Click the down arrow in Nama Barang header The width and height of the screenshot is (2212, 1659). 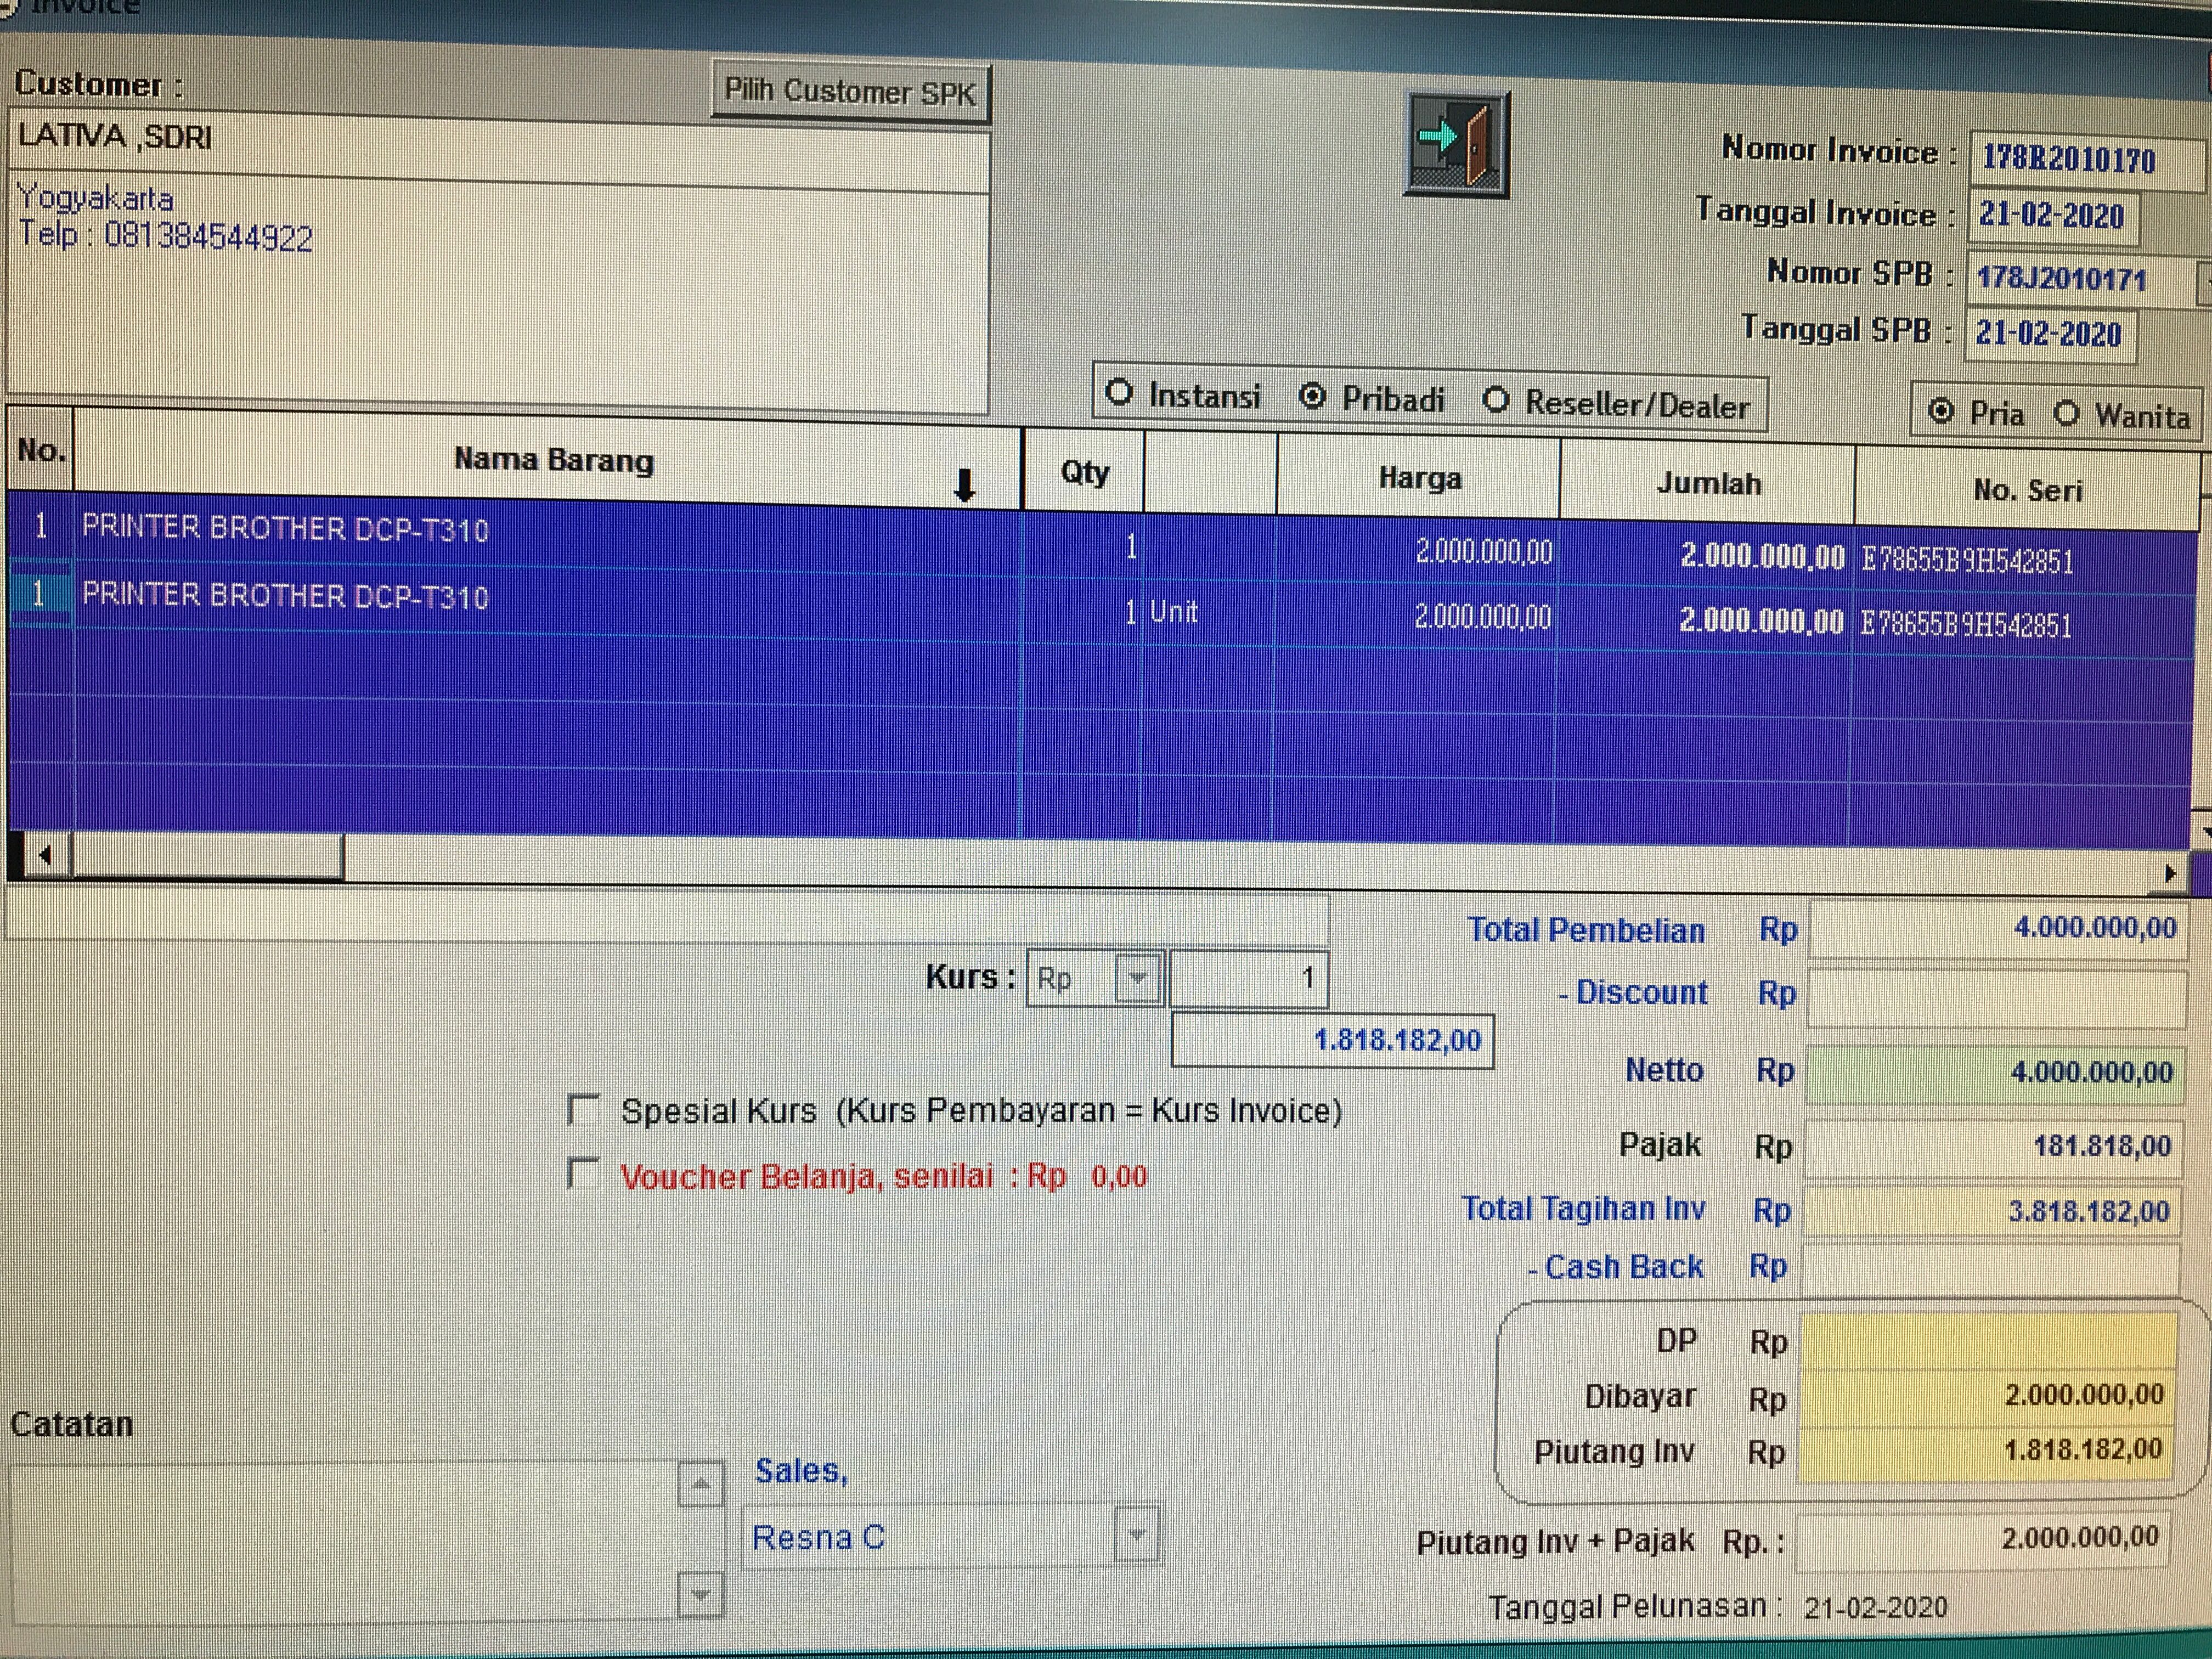[x=964, y=486]
